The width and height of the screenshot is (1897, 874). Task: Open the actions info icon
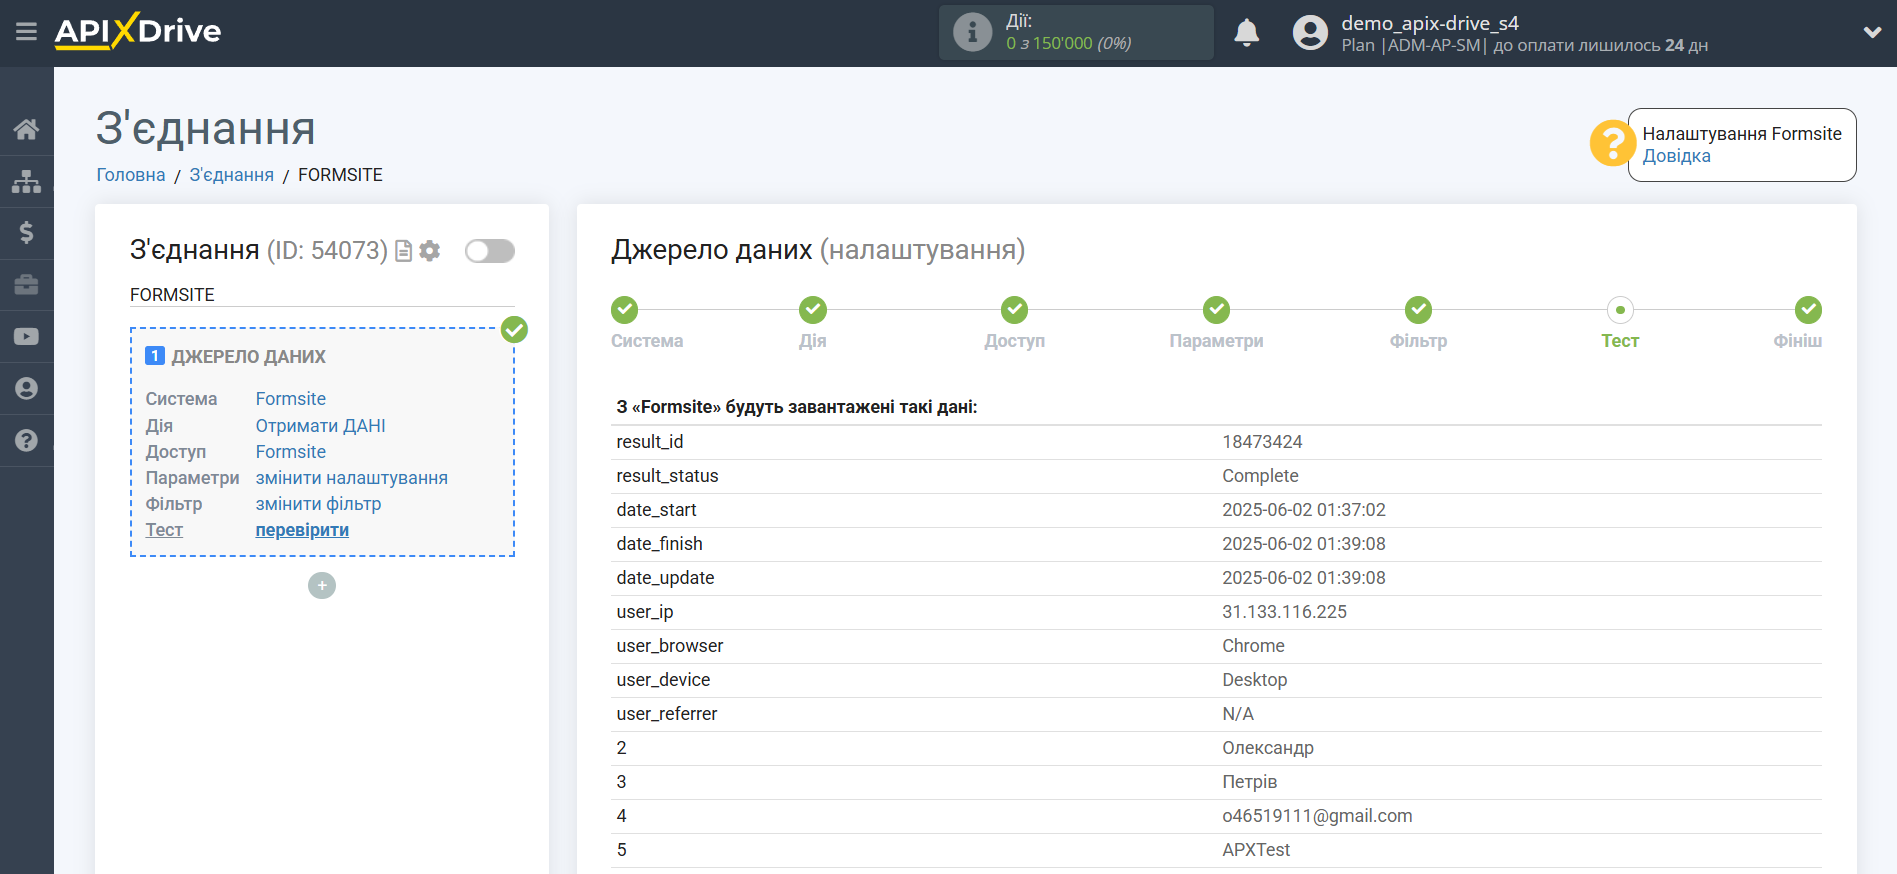pyautogui.click(x=972, y=32)
